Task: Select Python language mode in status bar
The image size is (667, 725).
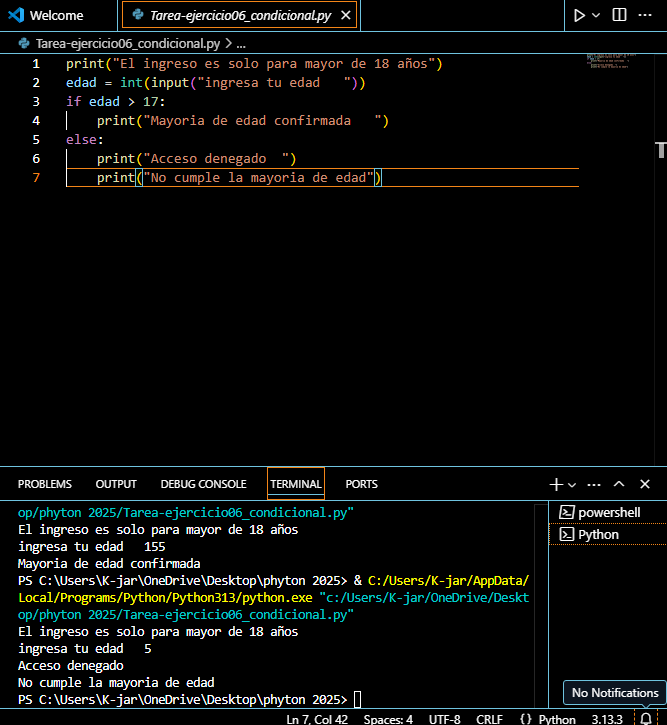Action: (557, 719)
